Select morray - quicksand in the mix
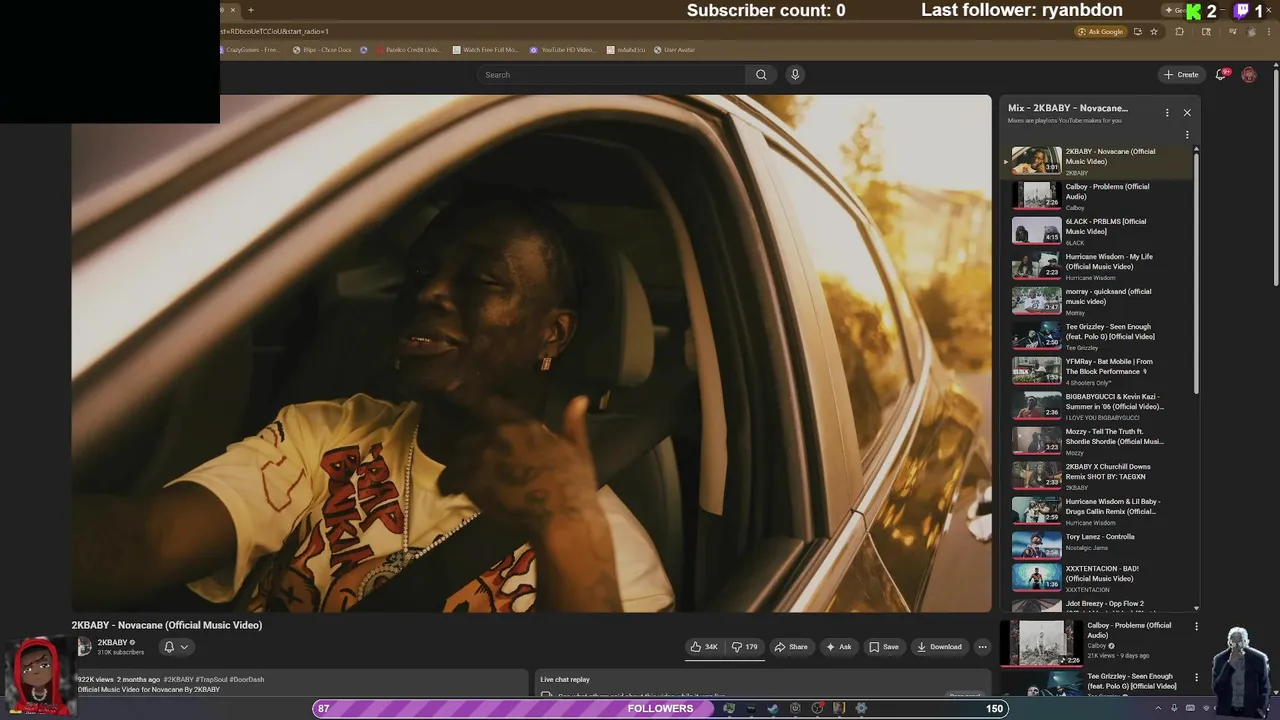 click(1098, 301)
